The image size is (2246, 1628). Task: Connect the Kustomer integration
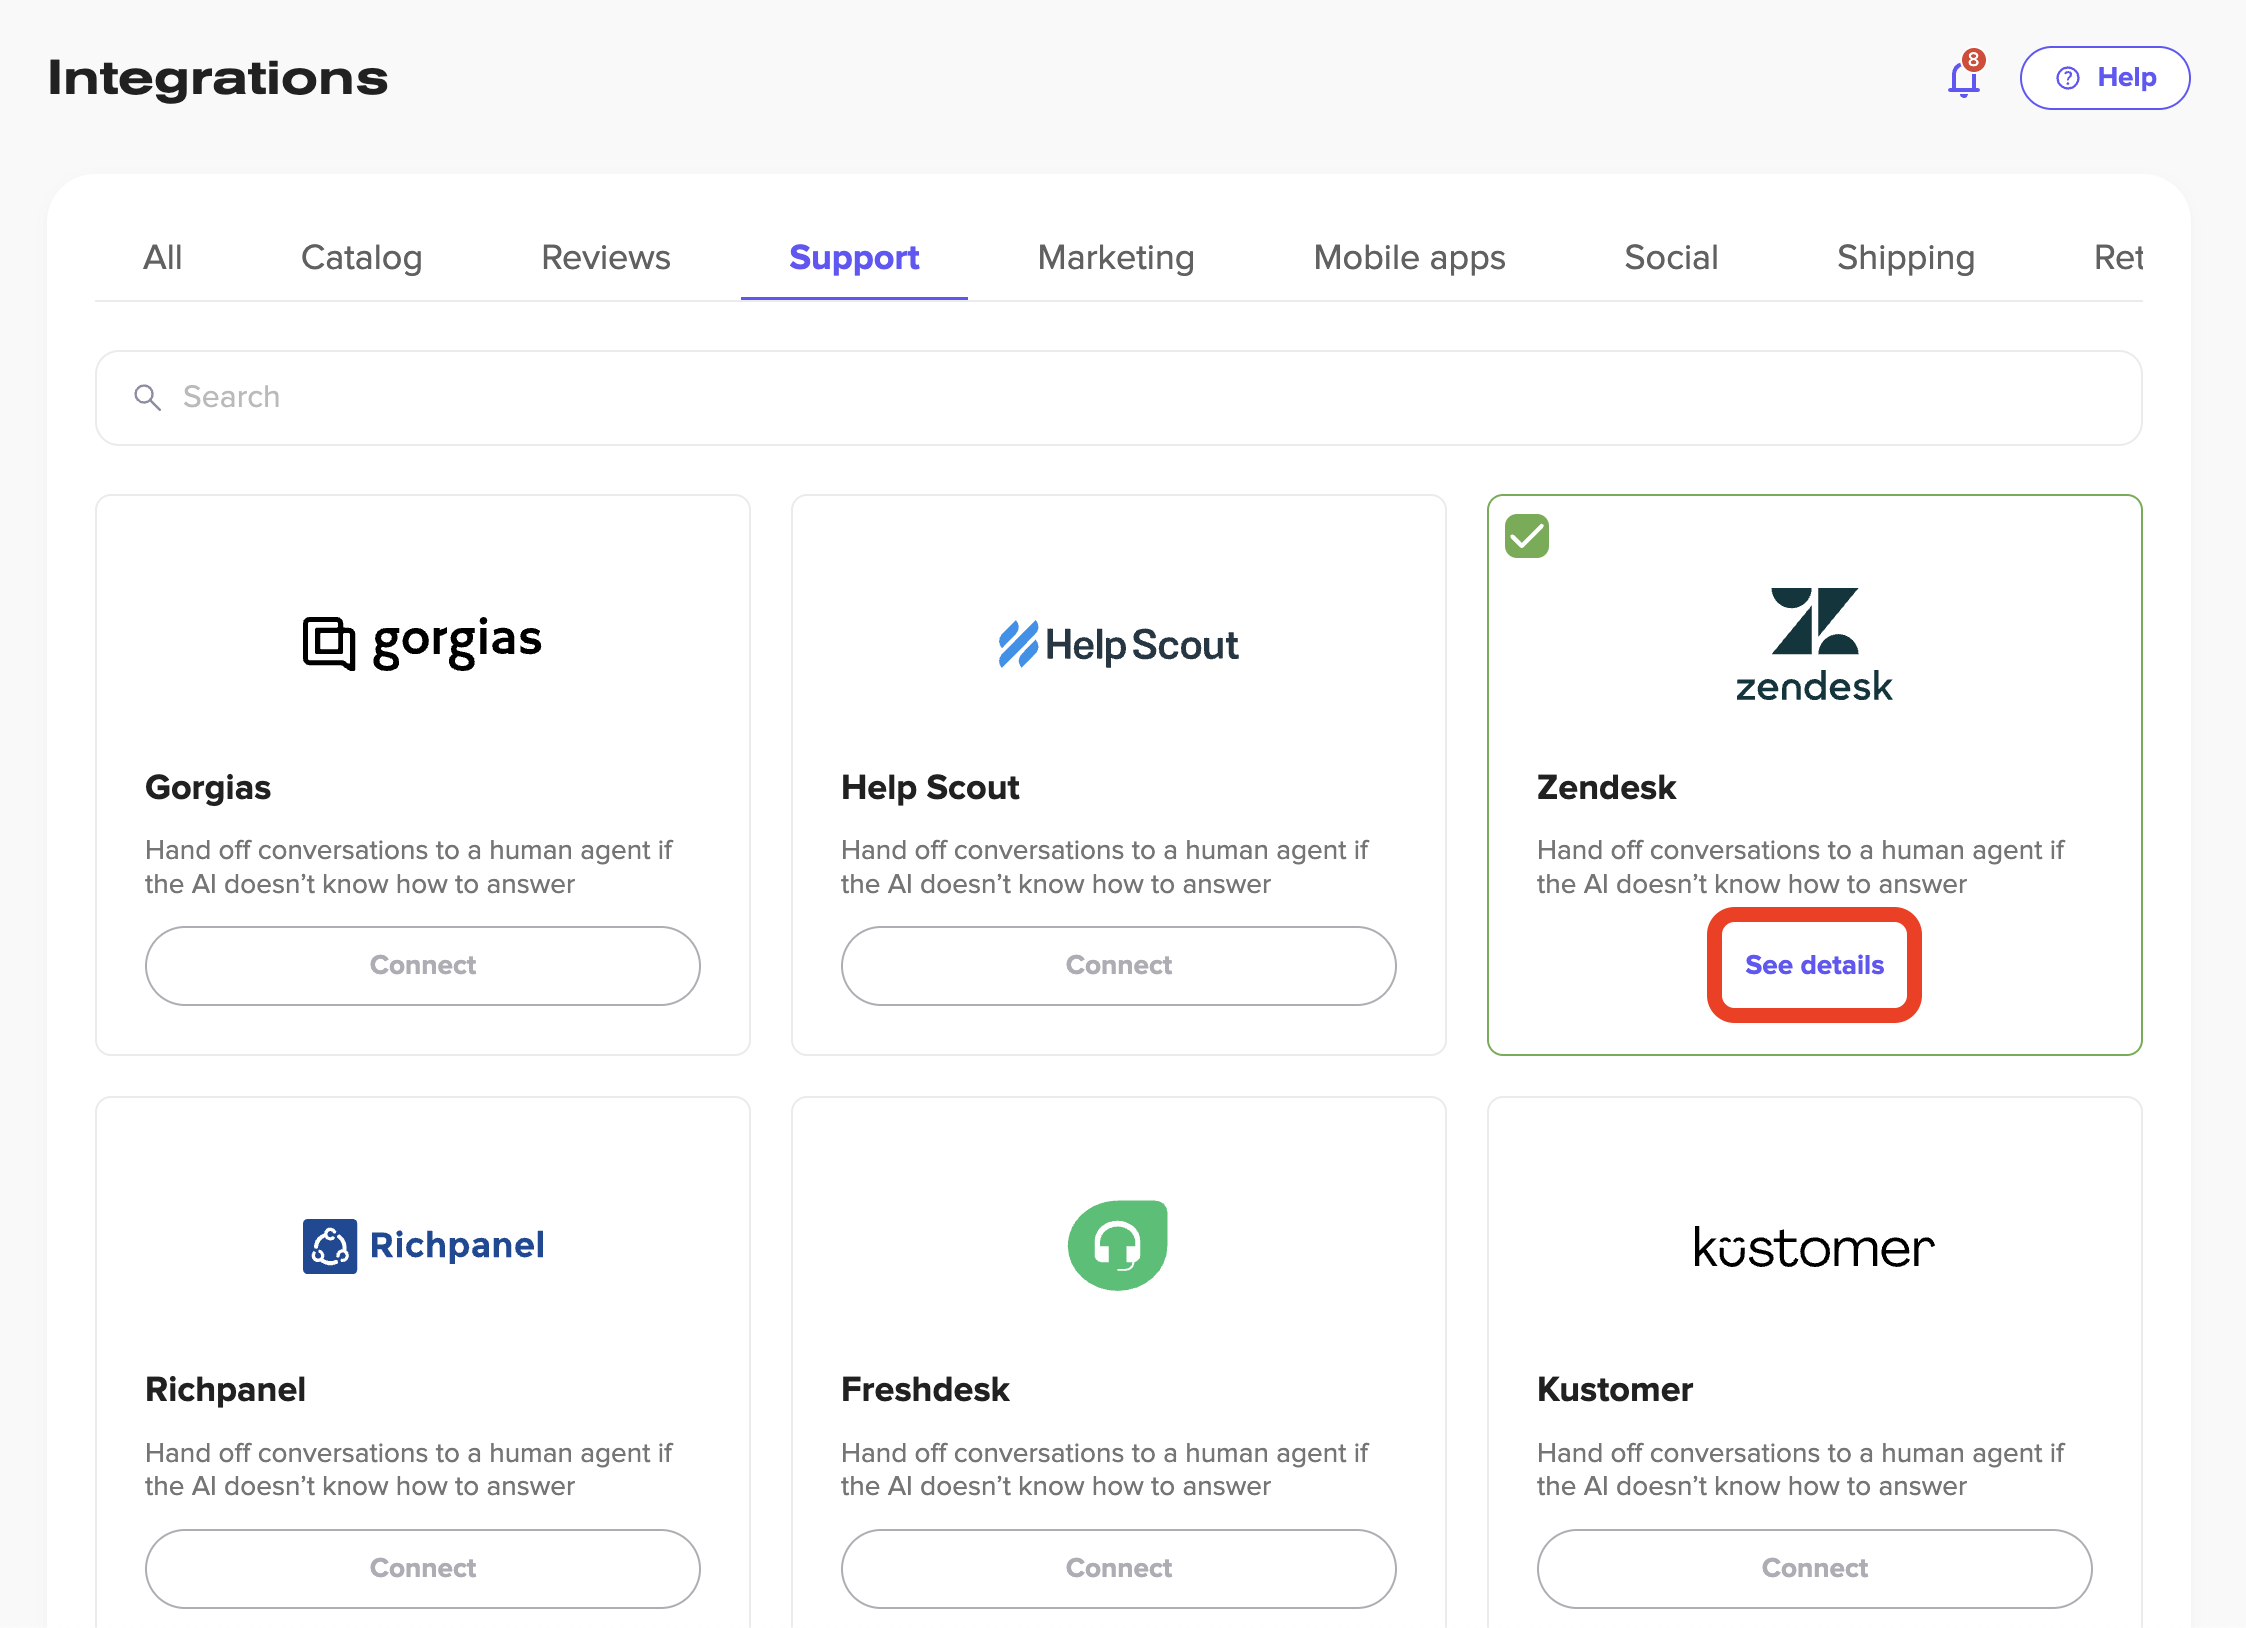click(1814, 1568)
